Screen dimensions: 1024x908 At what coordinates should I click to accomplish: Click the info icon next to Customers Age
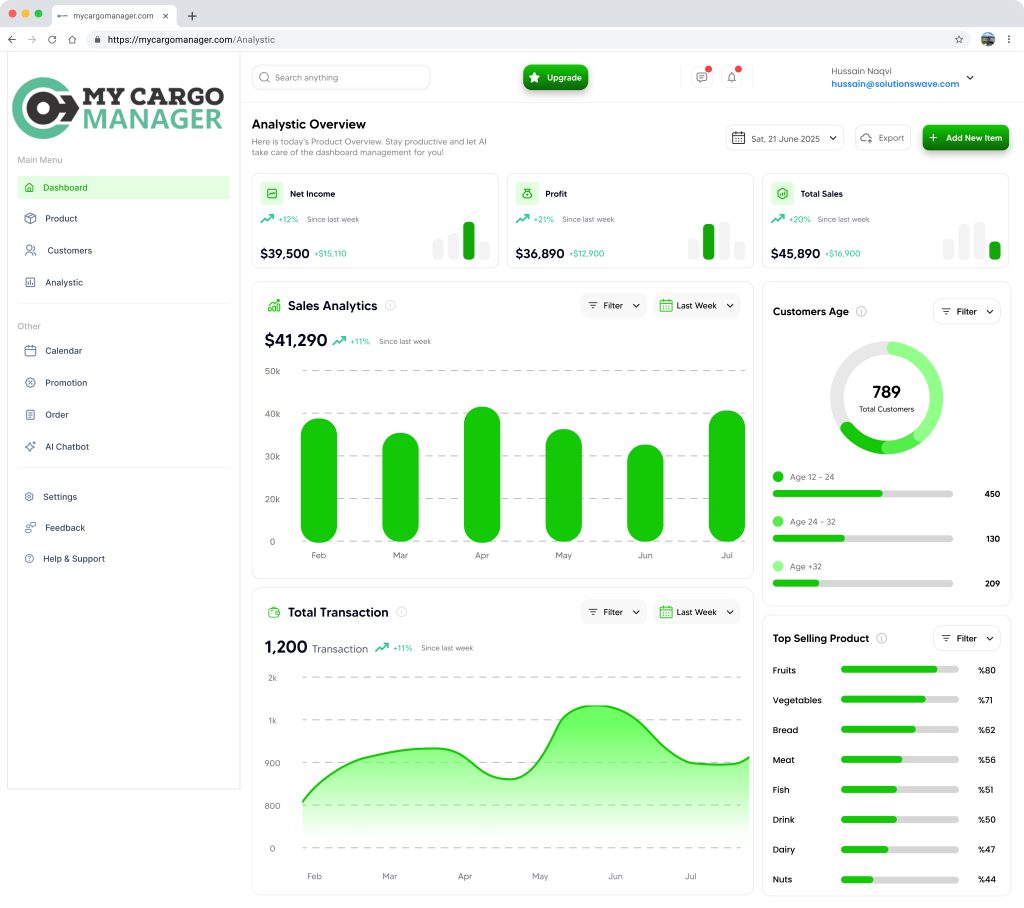point(861,312)
